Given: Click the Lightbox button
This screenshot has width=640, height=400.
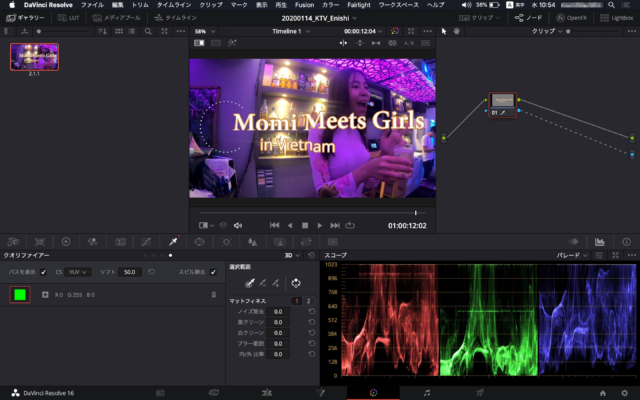Looking at the screenshot, I should [x=613, y=18].
